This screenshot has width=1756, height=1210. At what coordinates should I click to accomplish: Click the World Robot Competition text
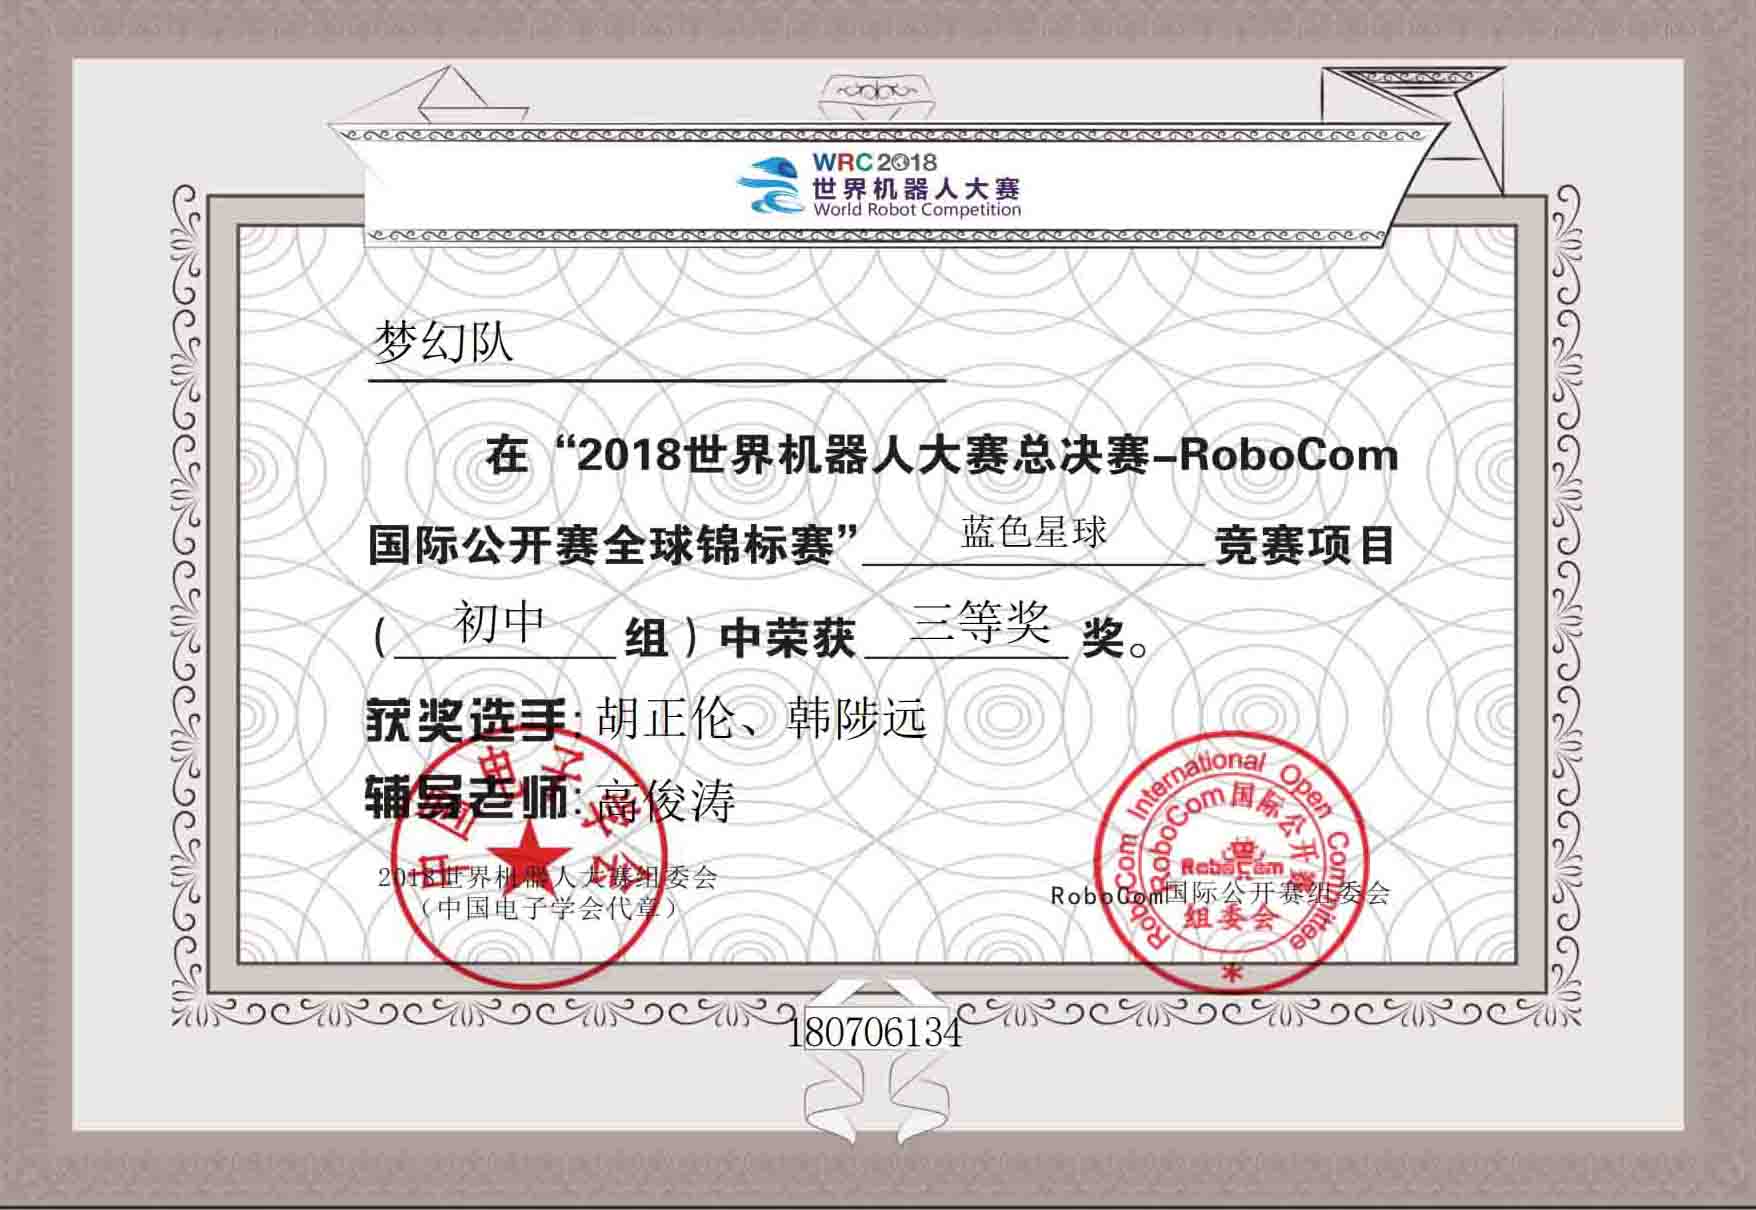[917, 210]
